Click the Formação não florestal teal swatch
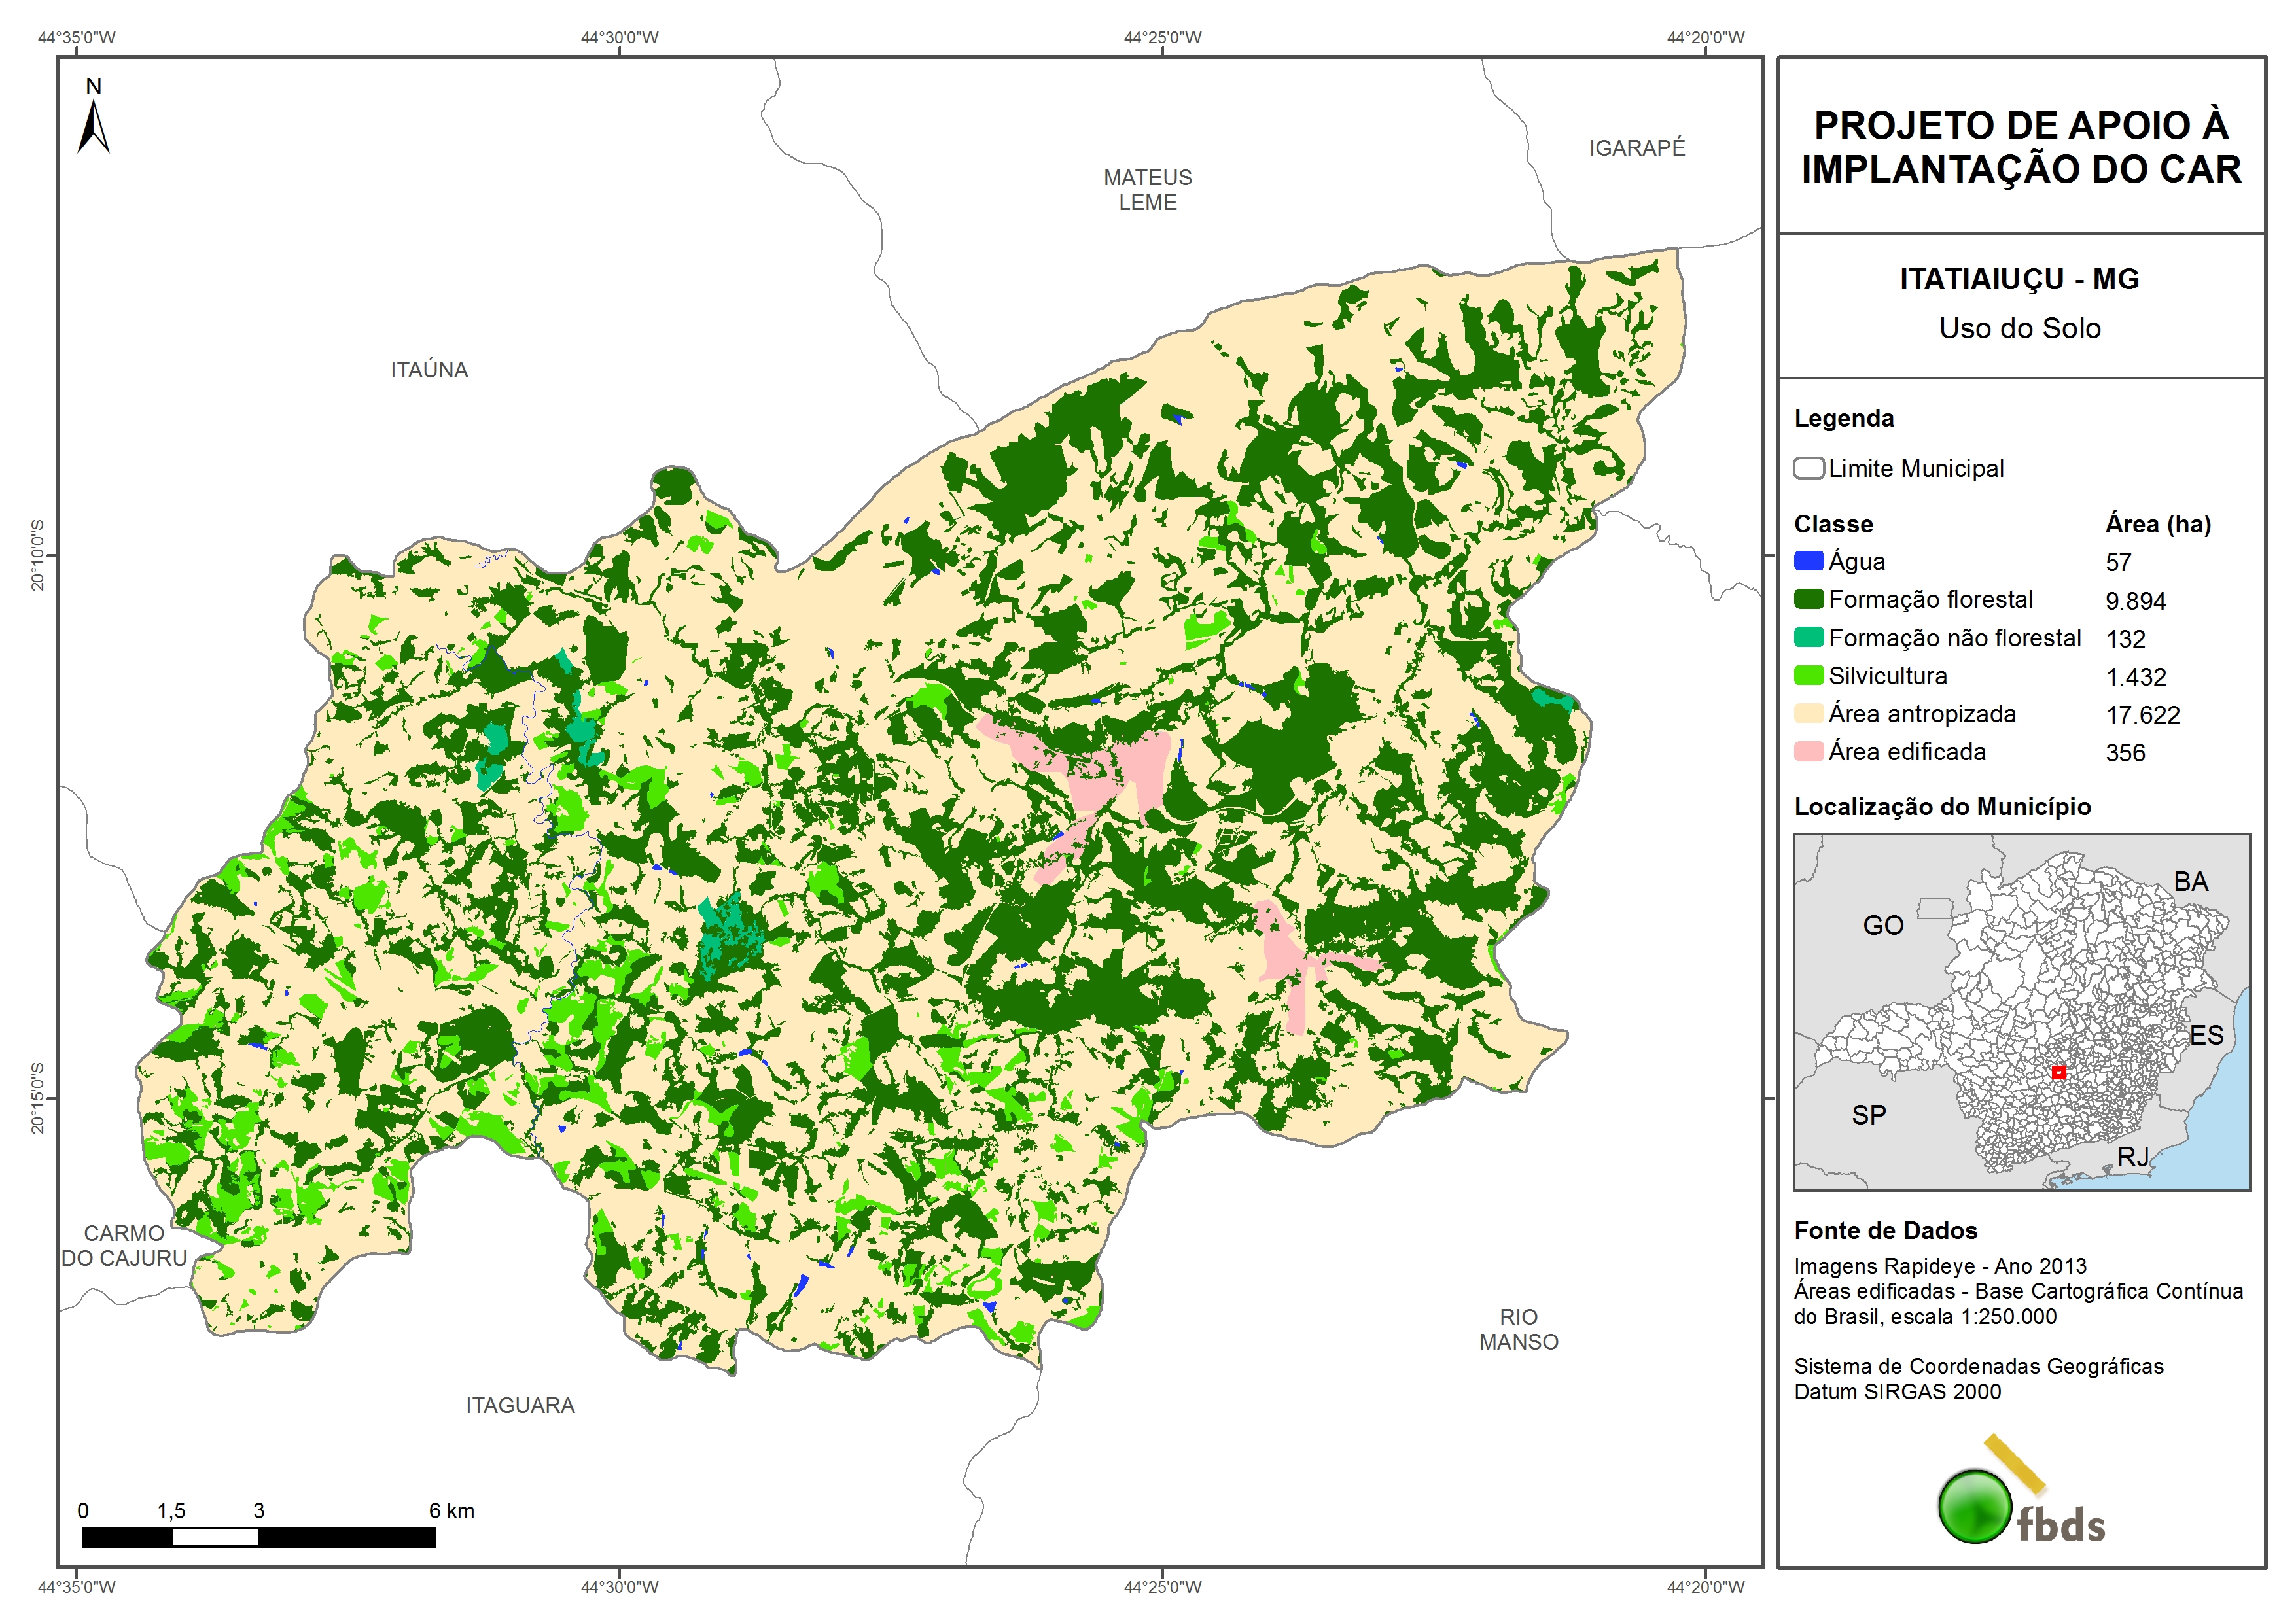The width and height of the screenshot is (2296, 1623). point(1808,637)
